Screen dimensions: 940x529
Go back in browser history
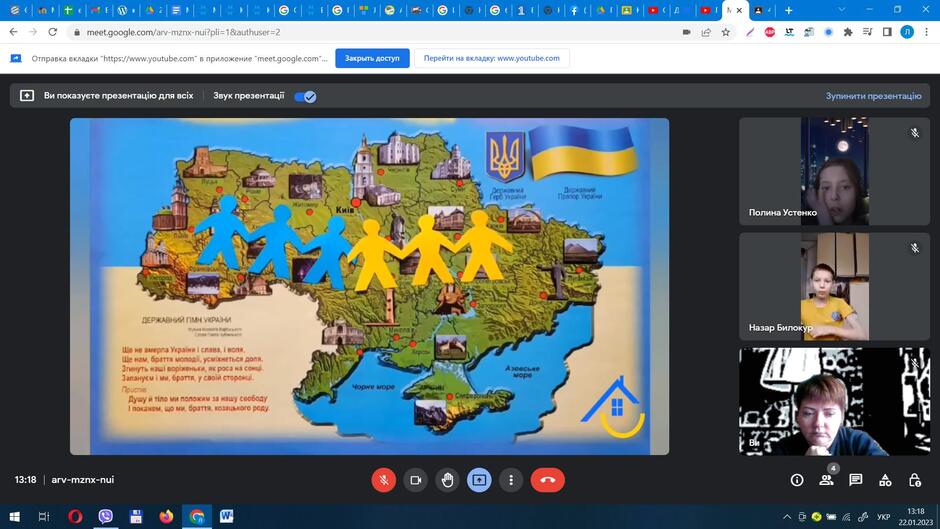(x=14, y=32)
